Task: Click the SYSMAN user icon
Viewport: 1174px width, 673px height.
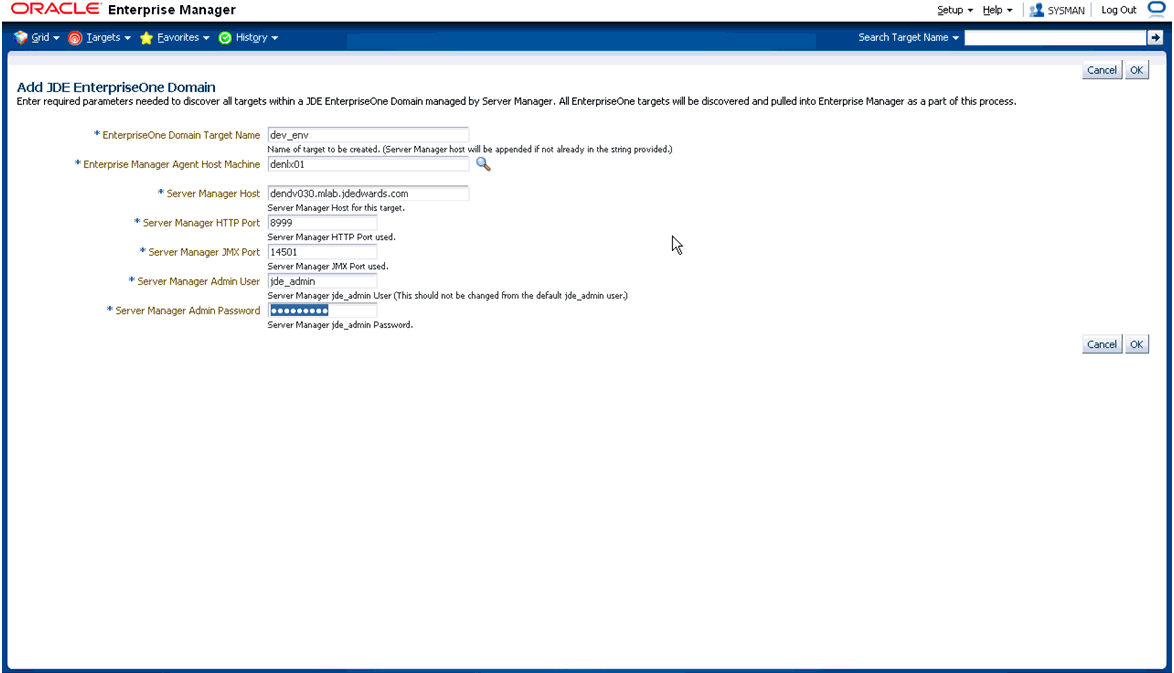Action: [x=1036, y=10]
